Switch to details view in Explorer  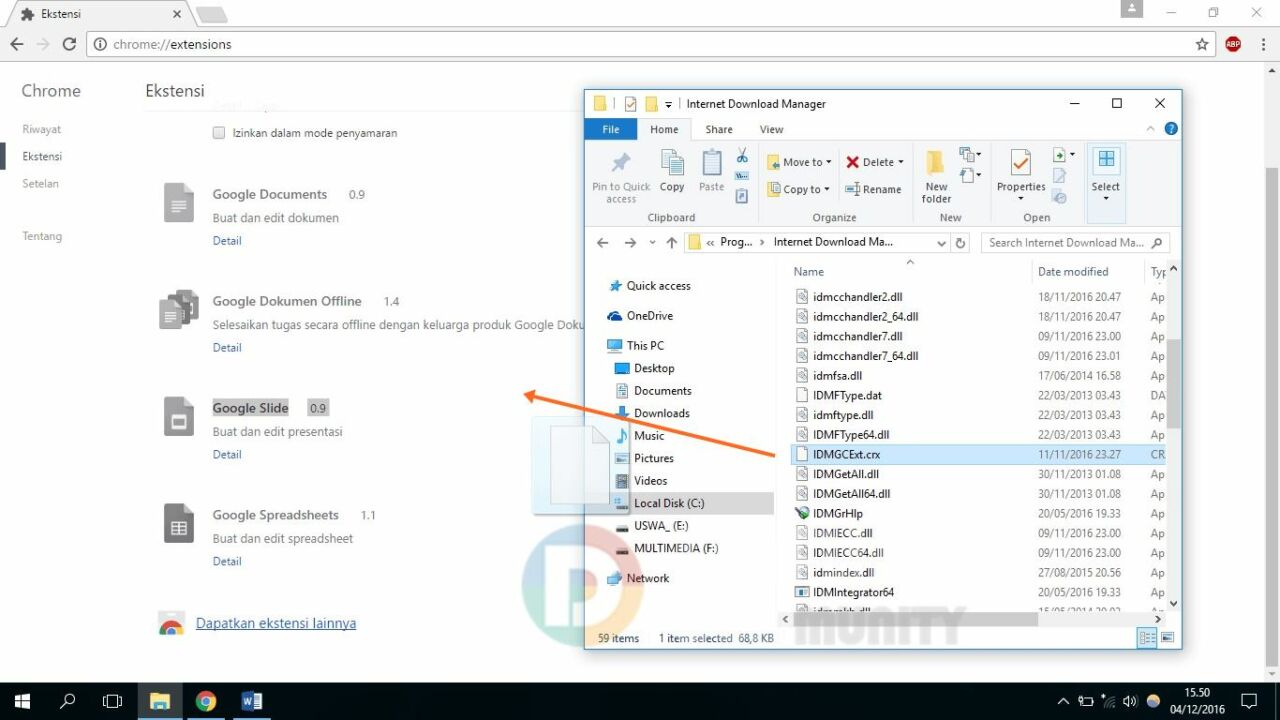pyautogui.click(x=1147, y=638)
